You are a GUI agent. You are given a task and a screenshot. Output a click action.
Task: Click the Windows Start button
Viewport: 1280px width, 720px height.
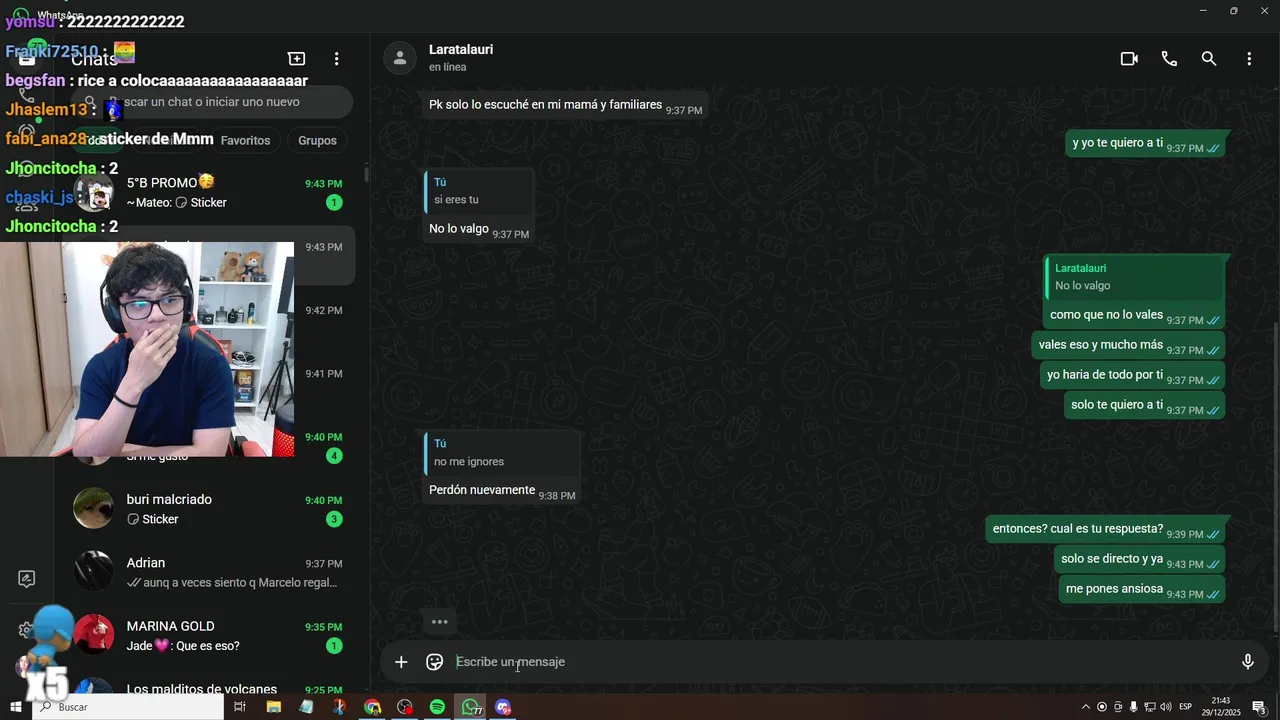click(15, 707)
